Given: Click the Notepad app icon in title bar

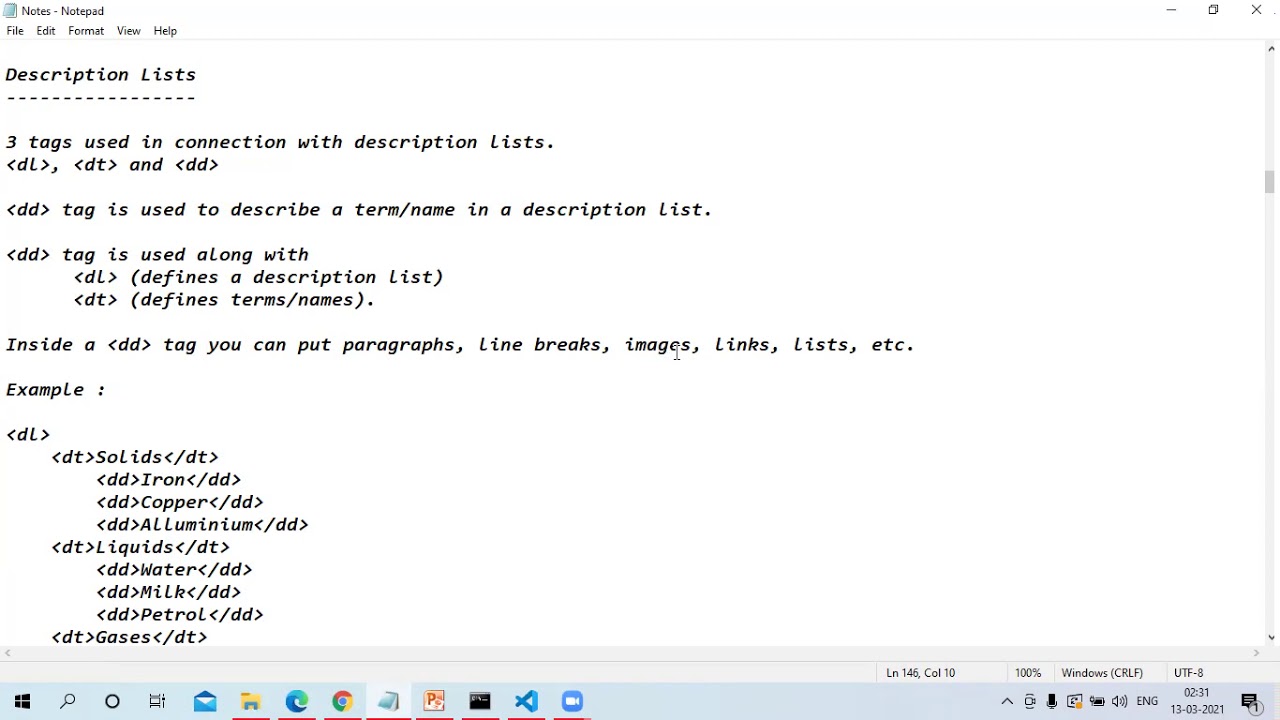Looking at the screenshot, I should coord(10,11).
